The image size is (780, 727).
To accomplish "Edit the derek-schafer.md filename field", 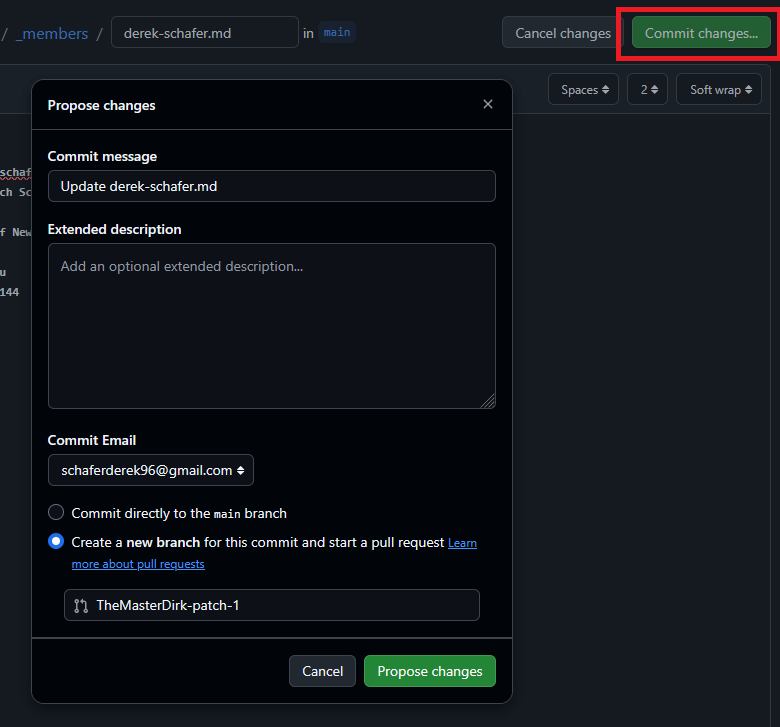I will [x=205, y=33].
